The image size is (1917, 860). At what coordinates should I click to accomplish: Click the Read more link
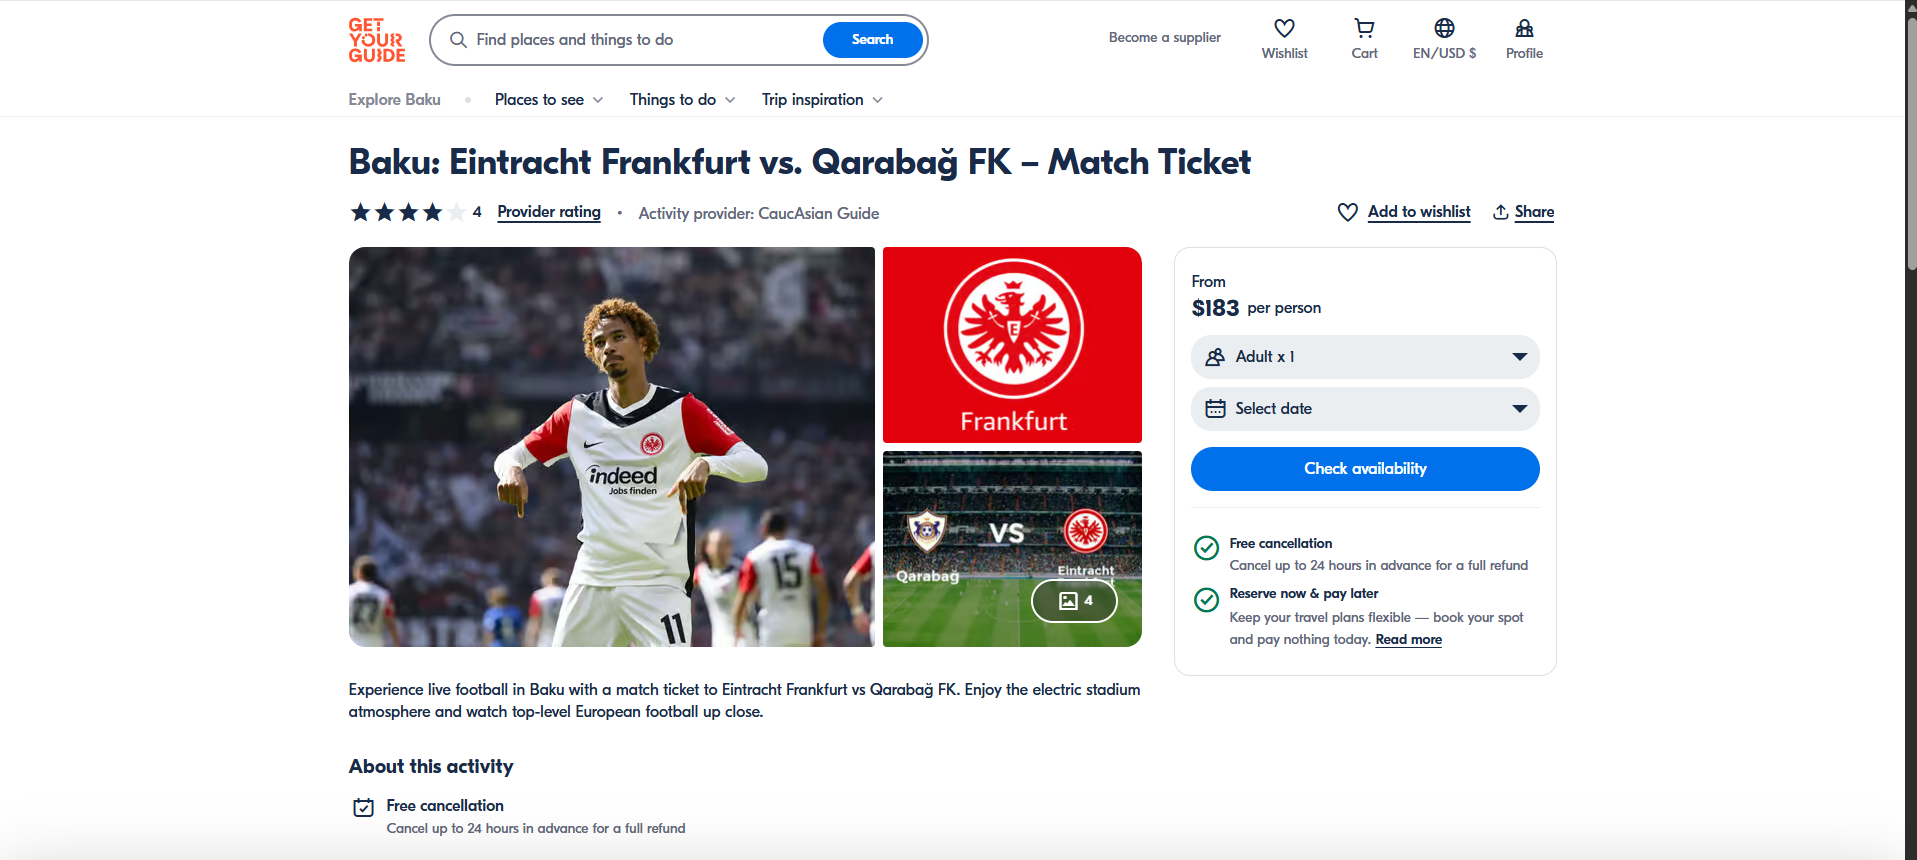point(1408,640)
